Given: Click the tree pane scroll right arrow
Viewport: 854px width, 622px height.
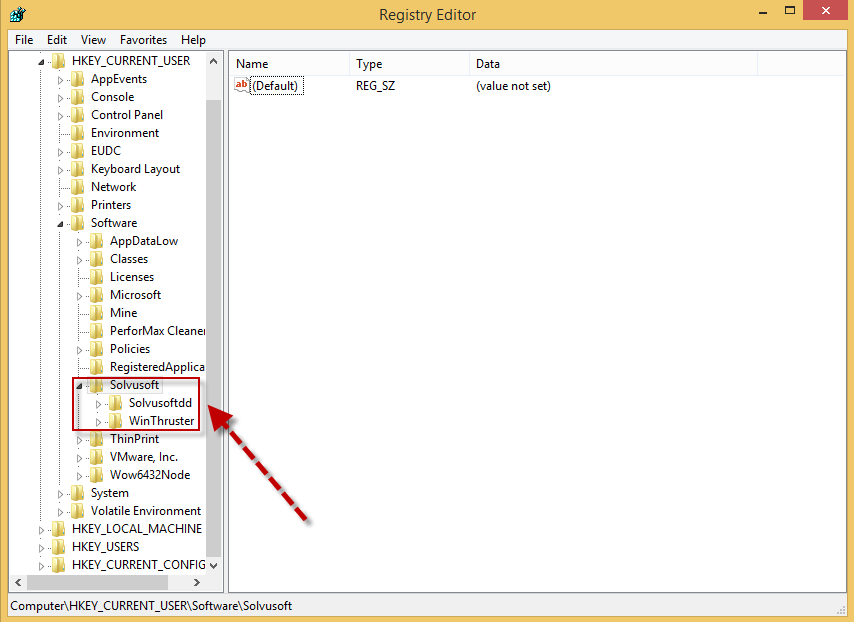Looking at the screenshot, I should [x=197, y=582].
